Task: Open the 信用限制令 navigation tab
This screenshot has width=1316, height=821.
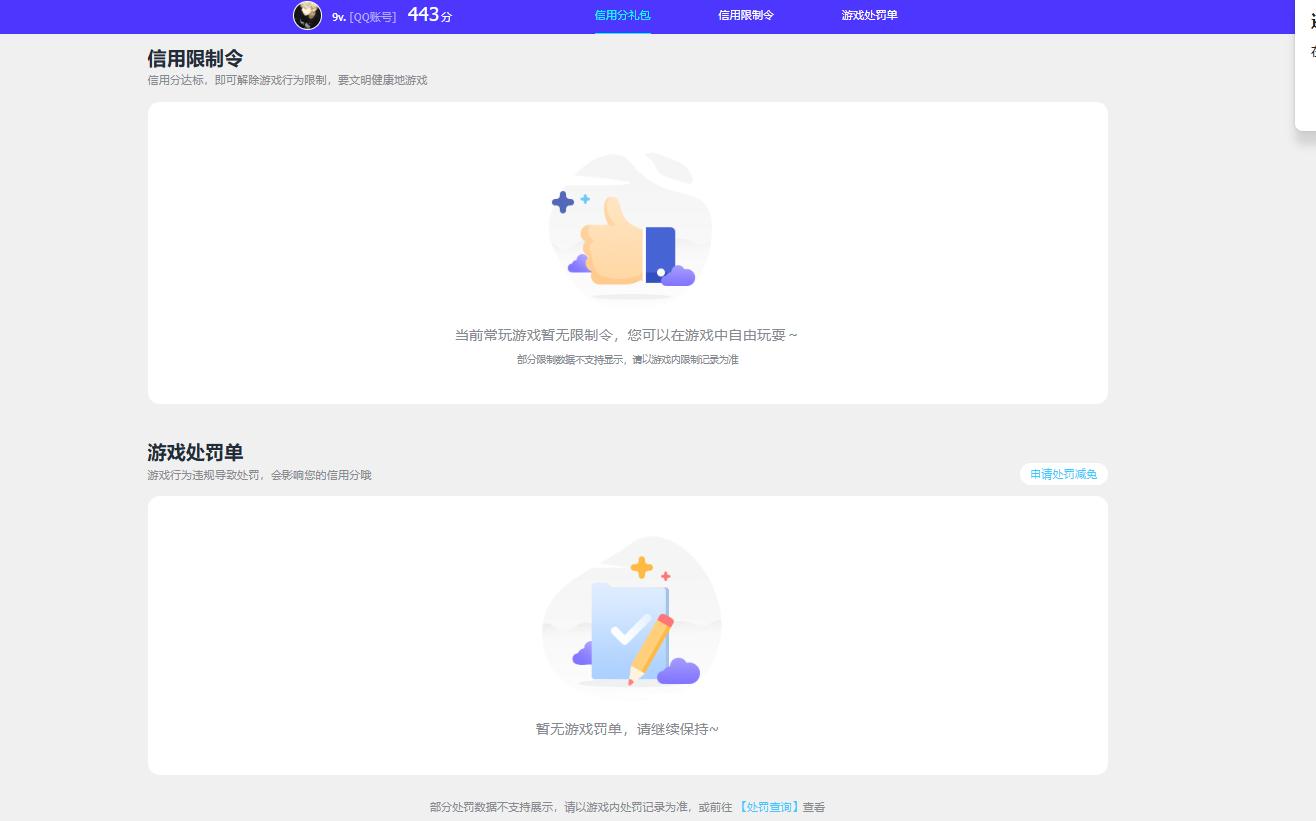Action: tap(744, 16)
